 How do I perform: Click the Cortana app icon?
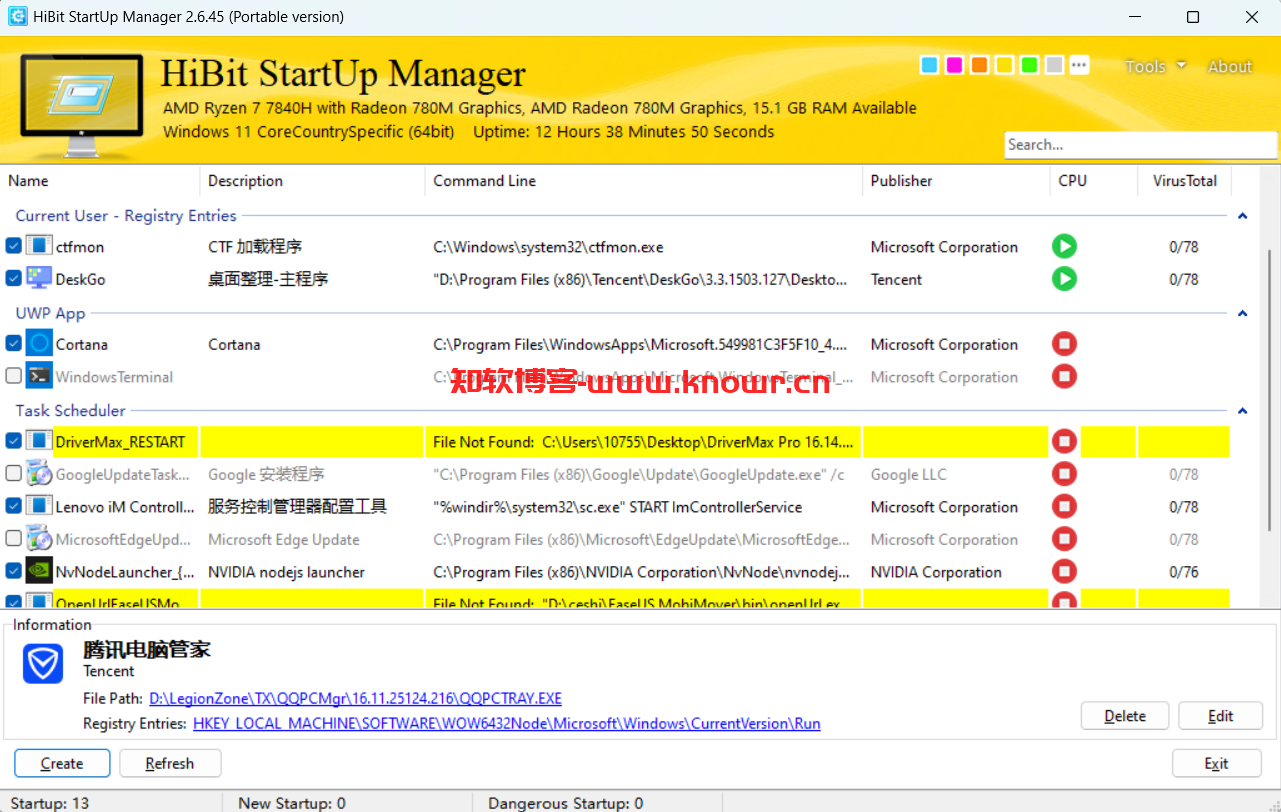(x=39, y=344)
